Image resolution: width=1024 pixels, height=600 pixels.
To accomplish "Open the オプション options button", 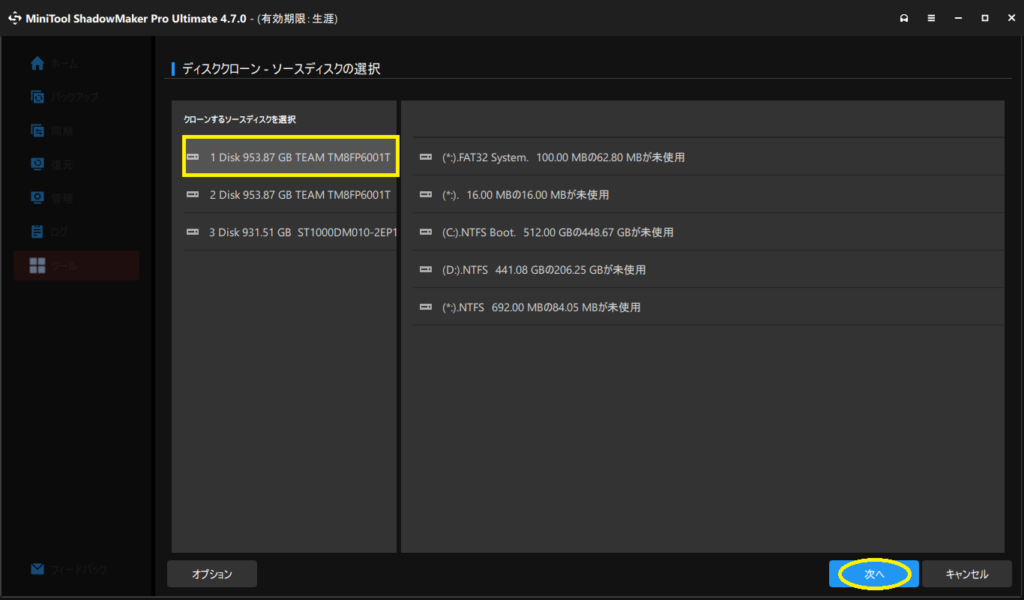I will pyautogui.click(x=212, y=574).
